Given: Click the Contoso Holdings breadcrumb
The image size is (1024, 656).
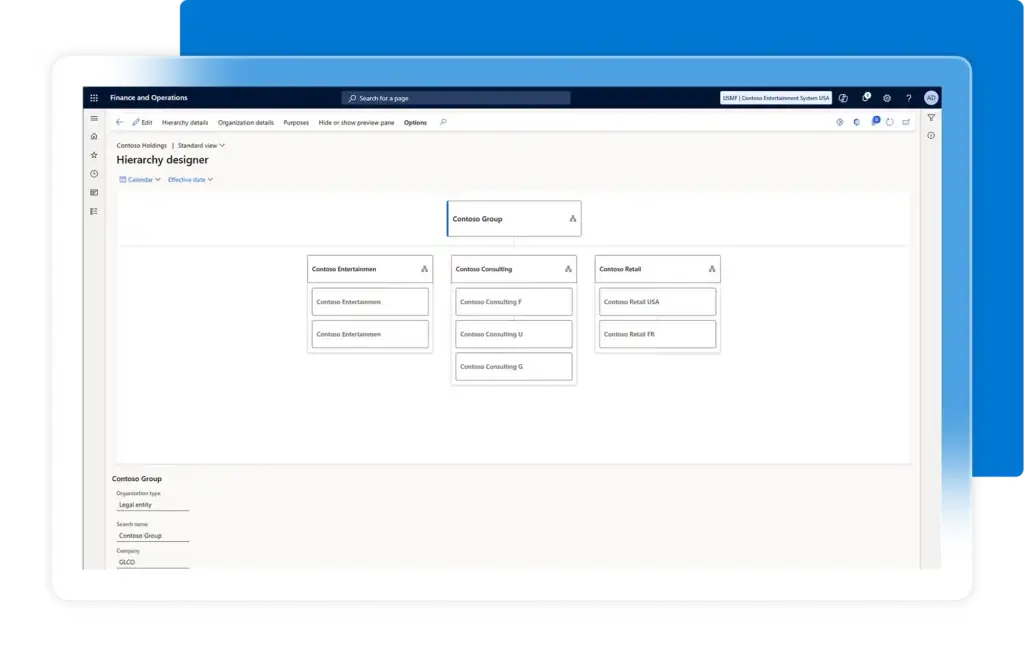Looking at the screenshot, I should (x=142, y=146).
